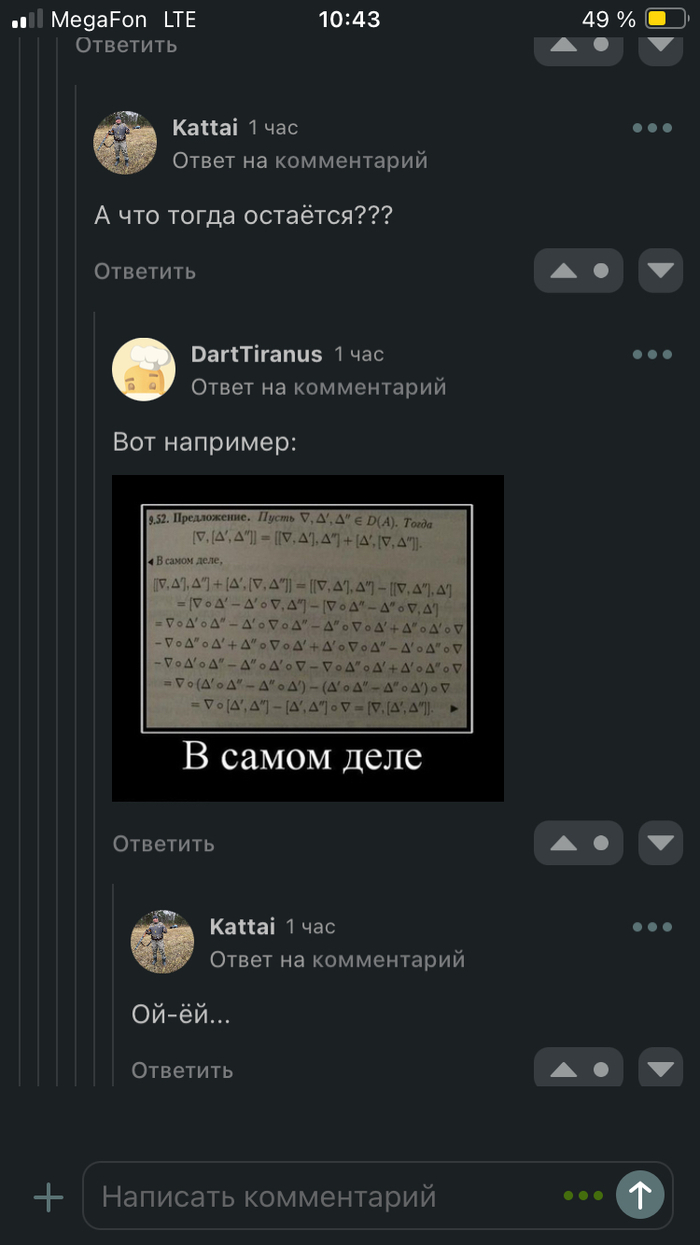Send the comment with the arrow button
This screenshot has width=700, height=1245.
click(640, 1194)
